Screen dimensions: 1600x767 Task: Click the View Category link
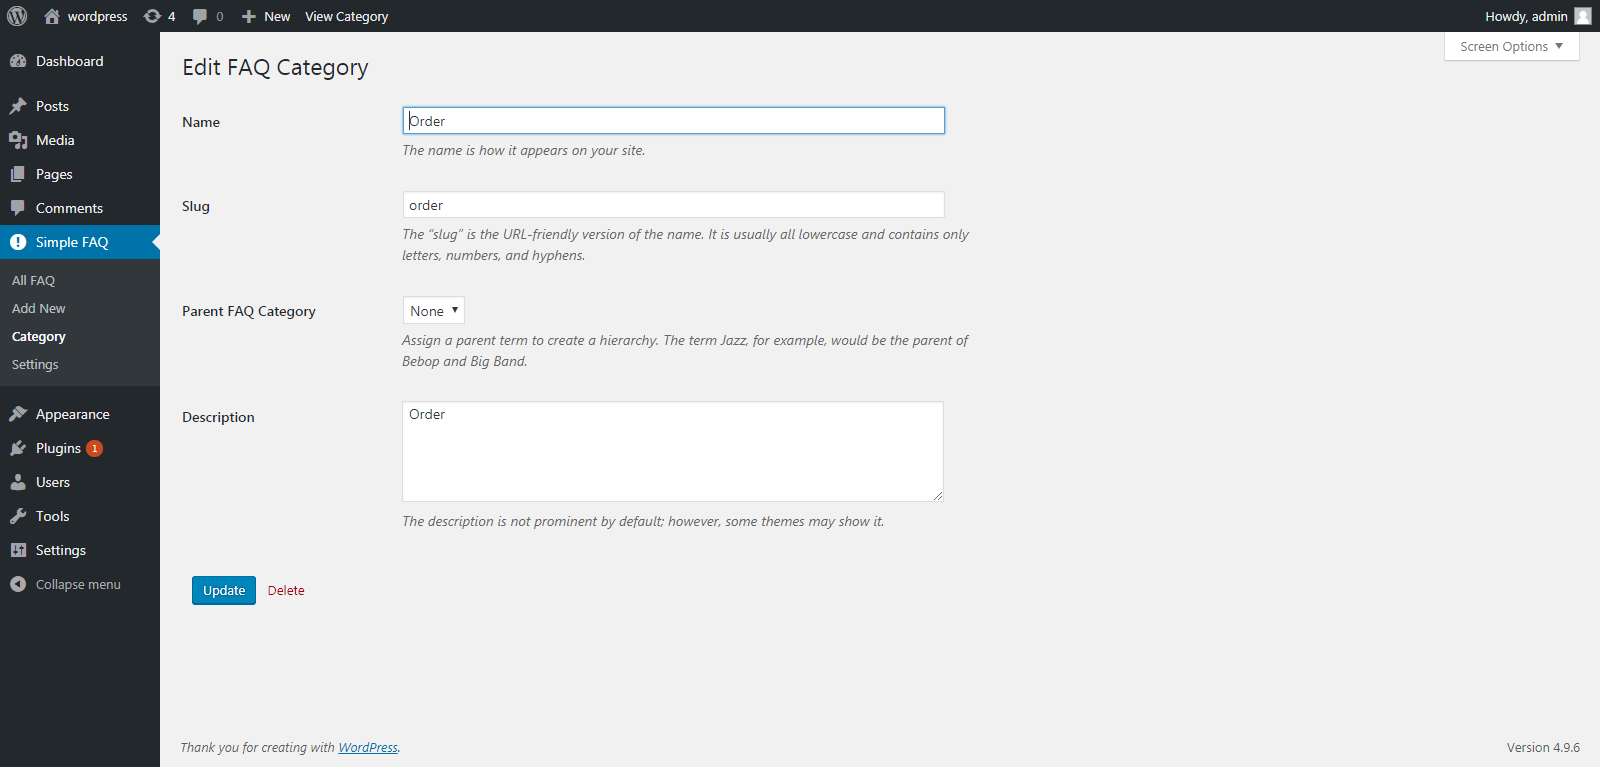(x=346, y=16)
